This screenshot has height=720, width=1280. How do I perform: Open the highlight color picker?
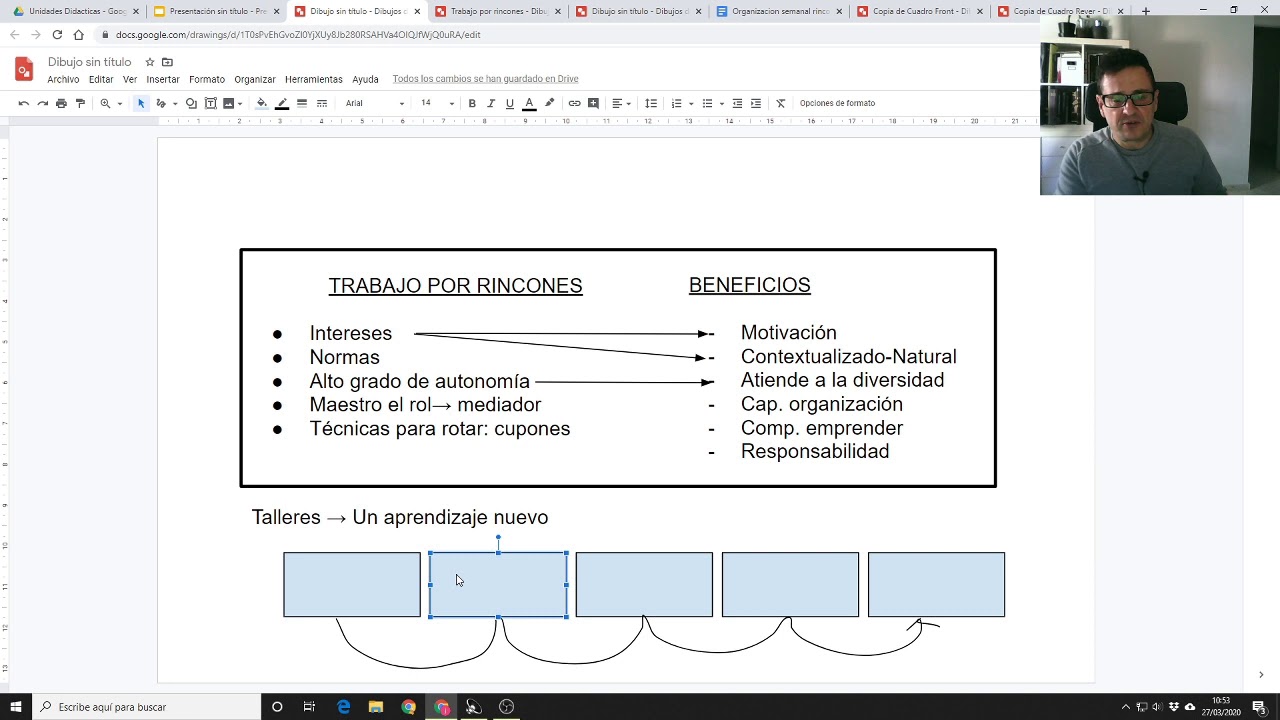549,103
